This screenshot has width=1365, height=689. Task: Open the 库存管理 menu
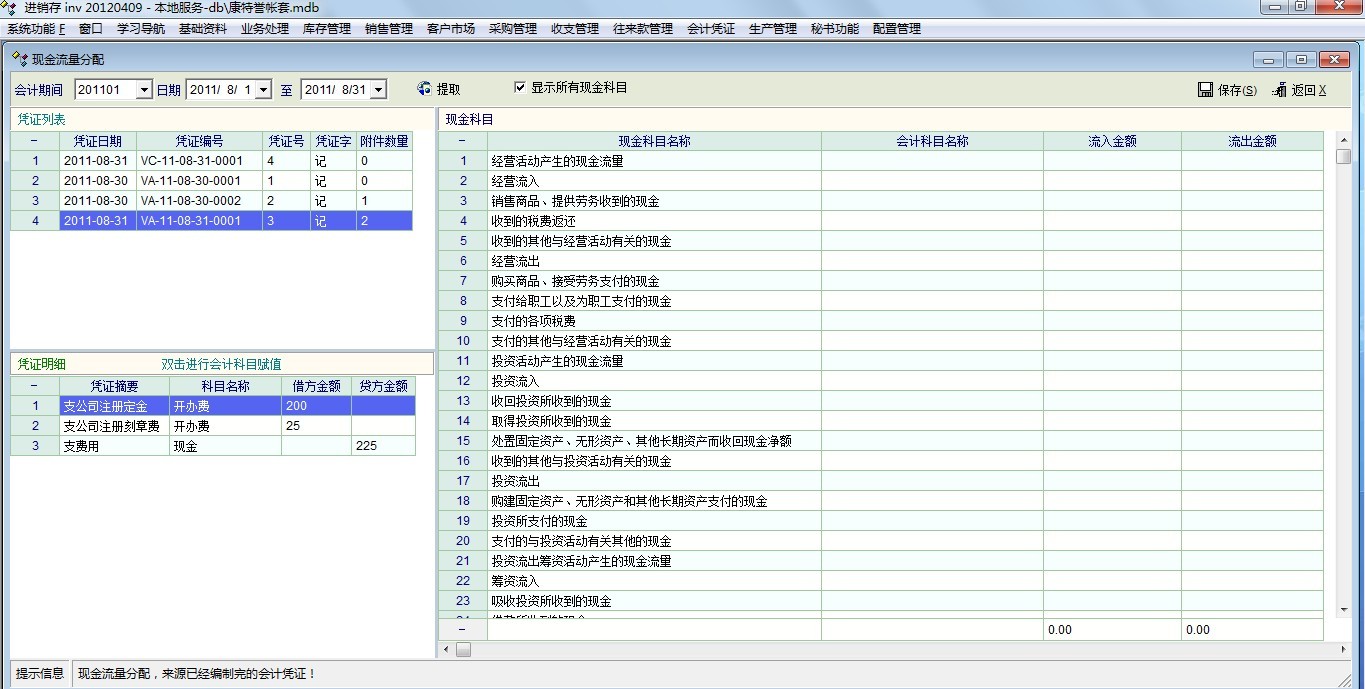pos(326,29)
